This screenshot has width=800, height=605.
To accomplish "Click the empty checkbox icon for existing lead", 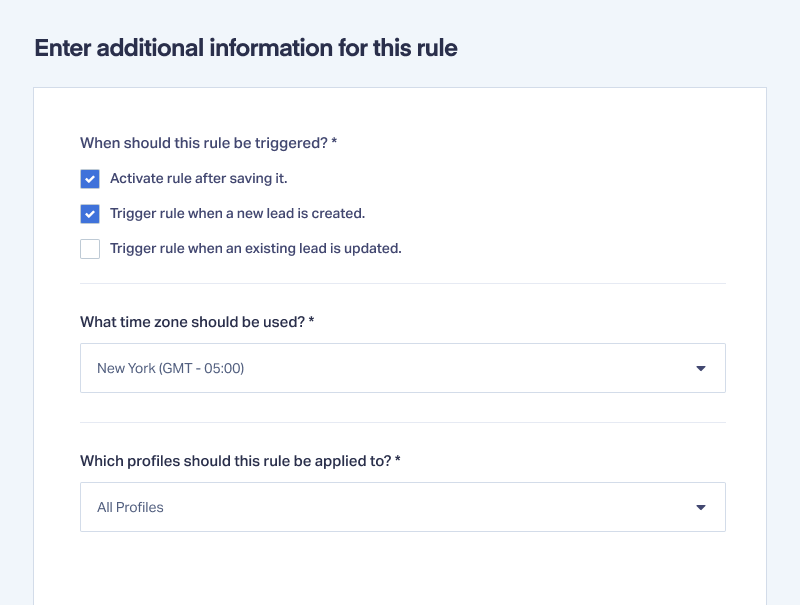I will coord(90,249).
